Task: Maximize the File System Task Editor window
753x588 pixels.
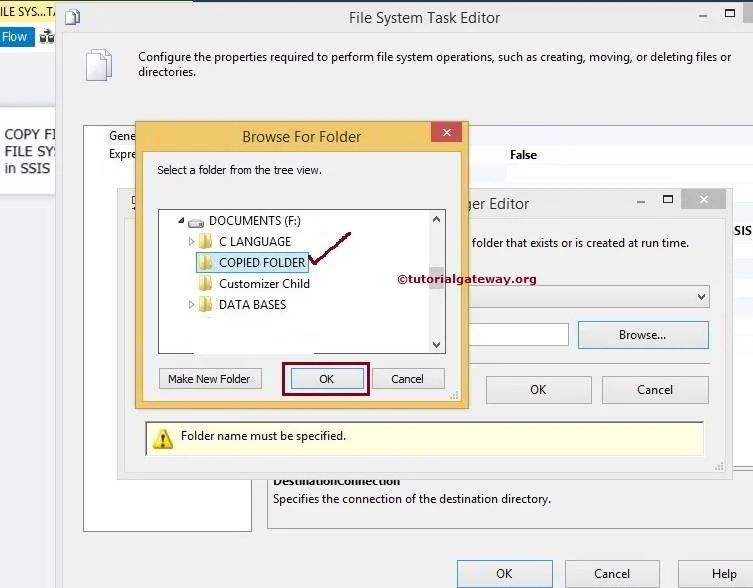Action: point(729,13)
